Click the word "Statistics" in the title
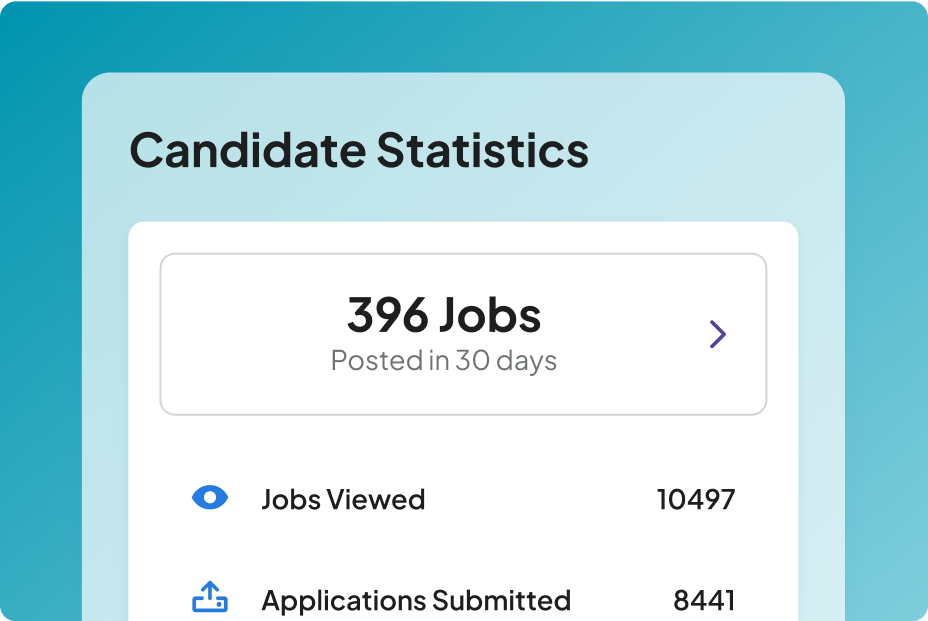The width and height of the screenshot is (928, 621). click(x=482, y=150)
